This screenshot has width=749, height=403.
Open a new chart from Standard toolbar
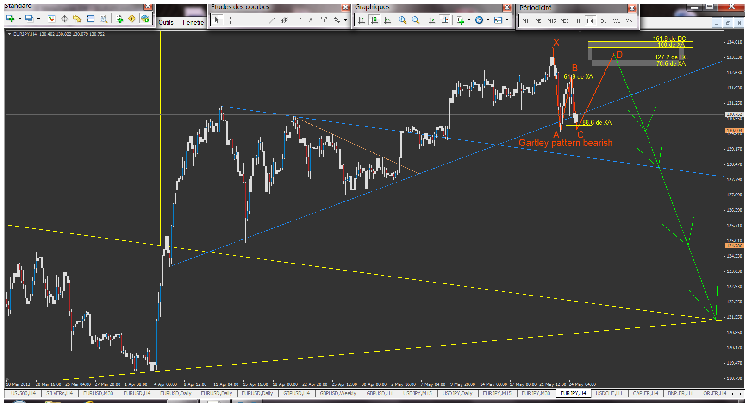pos(10,19)
